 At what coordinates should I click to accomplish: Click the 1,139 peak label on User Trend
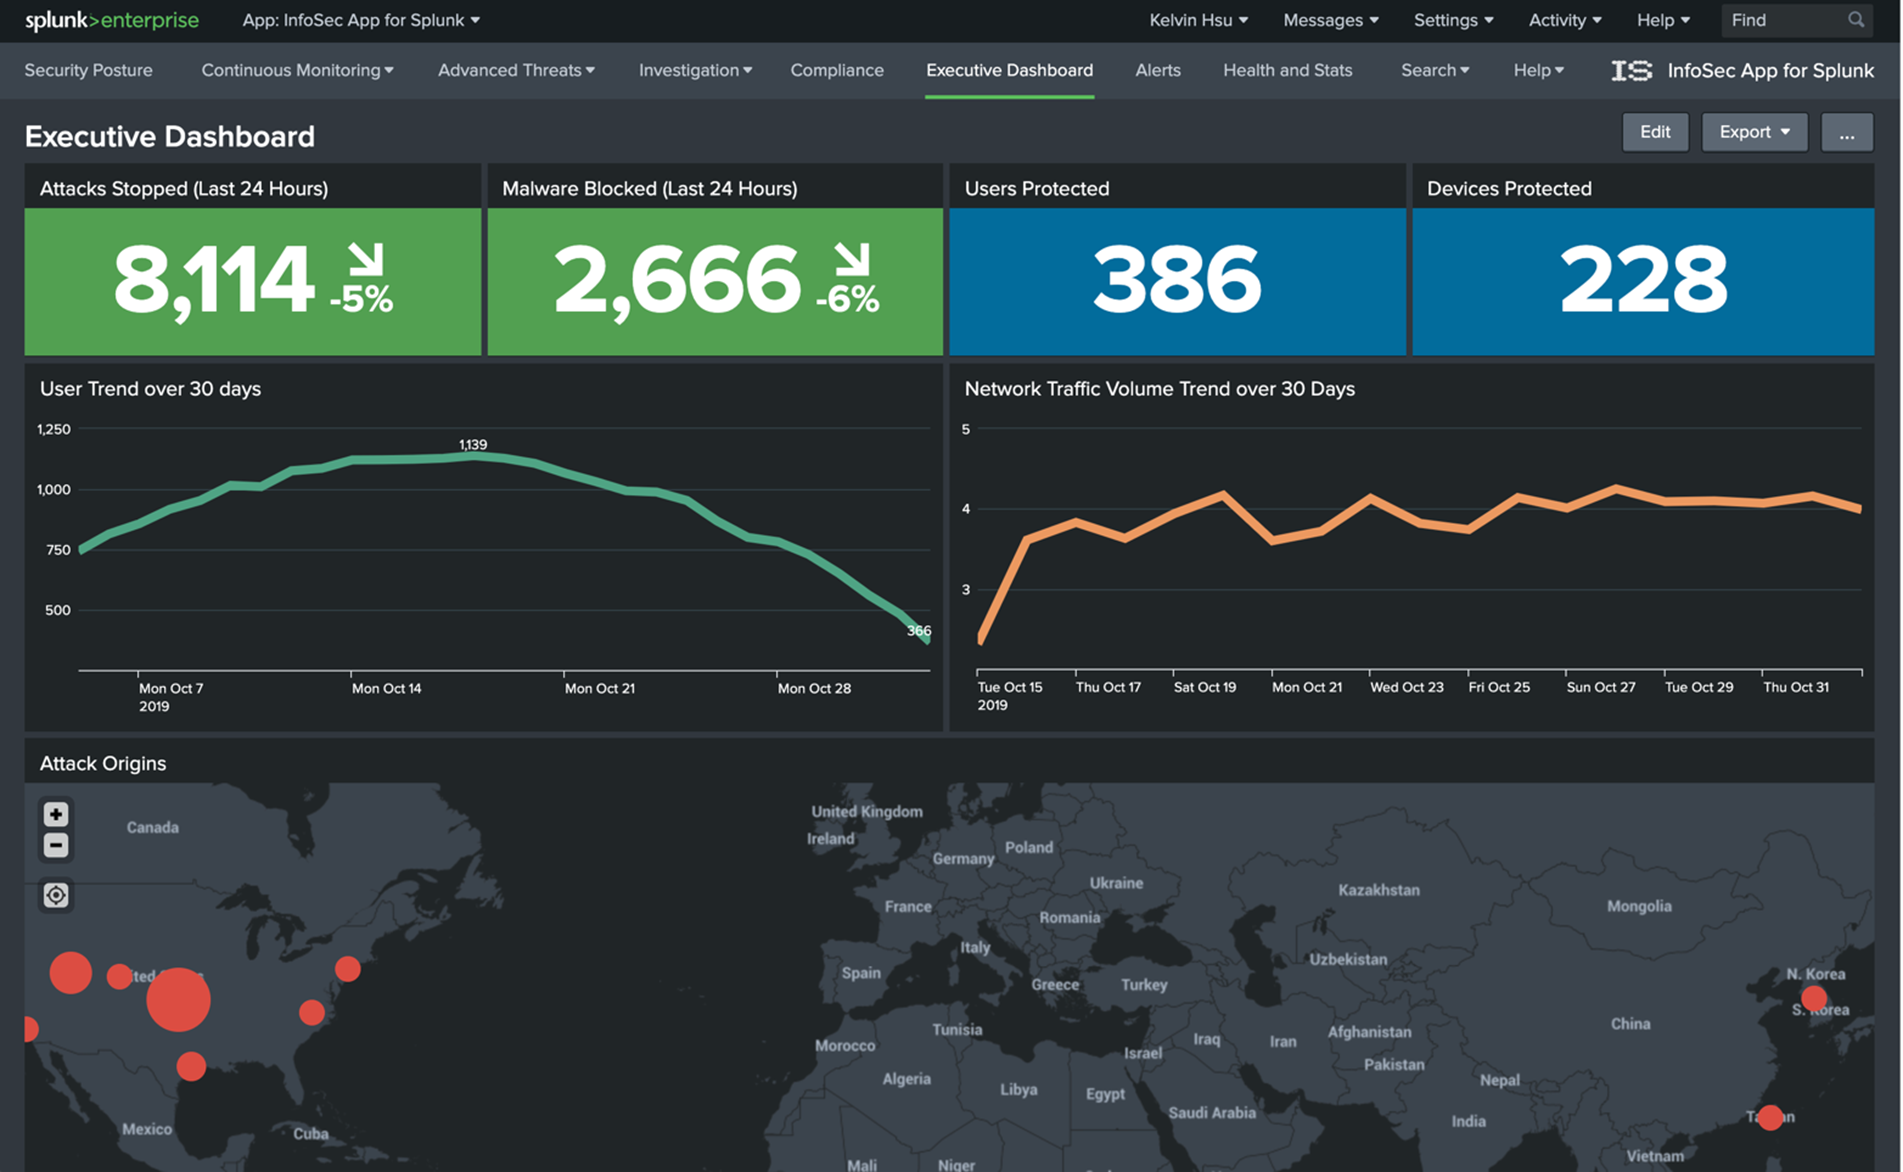point(473,444)
